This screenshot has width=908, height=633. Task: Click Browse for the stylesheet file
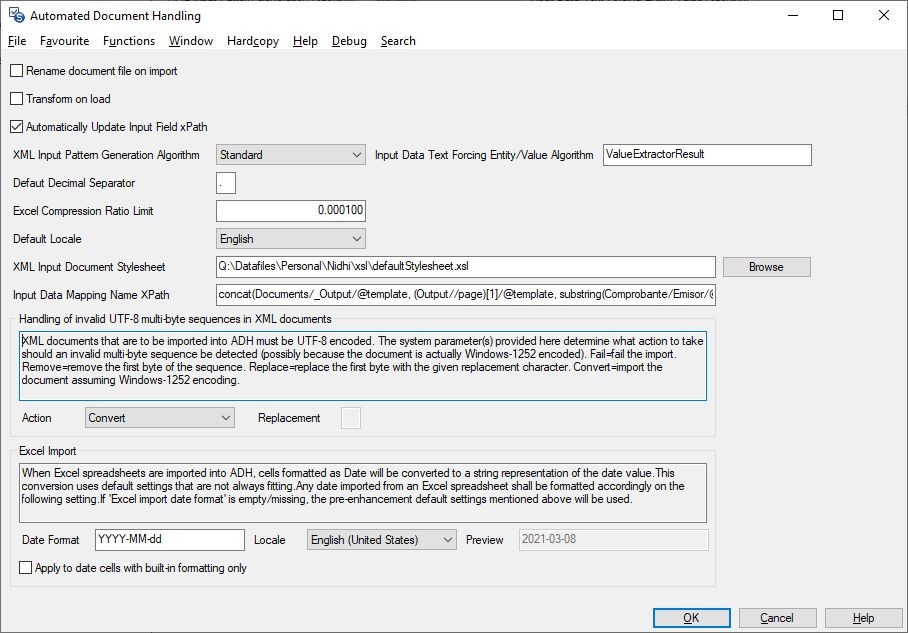click(x=766, y=266)
